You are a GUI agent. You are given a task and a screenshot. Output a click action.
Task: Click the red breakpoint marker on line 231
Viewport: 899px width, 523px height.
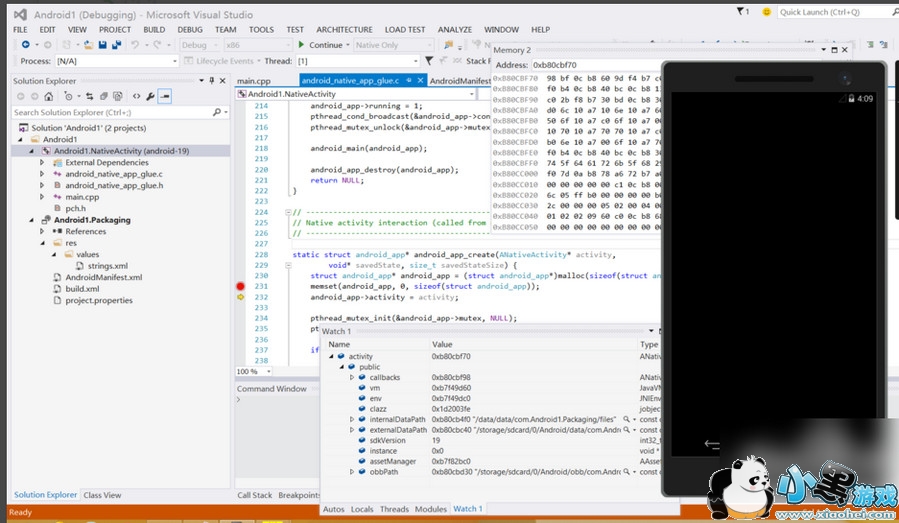[x=240, y=286]
